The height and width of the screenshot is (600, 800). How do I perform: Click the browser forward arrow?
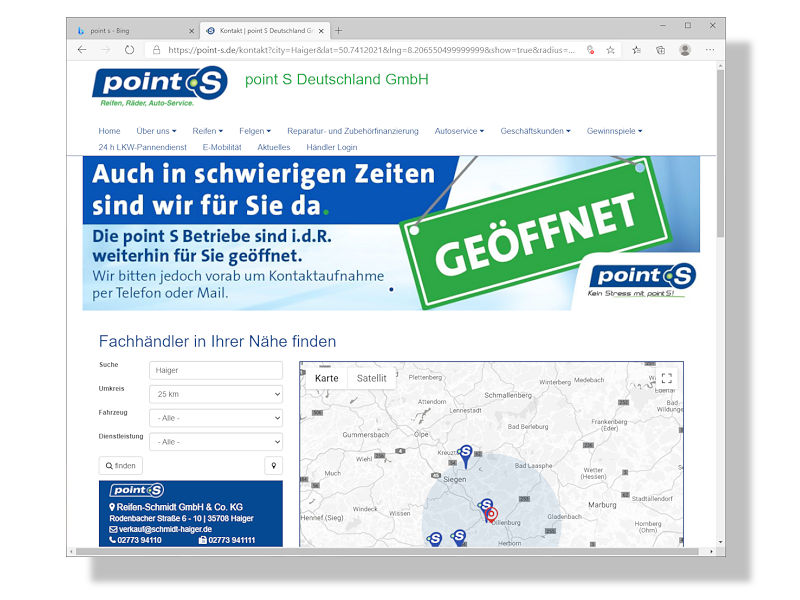pyautogui.click(x=106, y=50)
